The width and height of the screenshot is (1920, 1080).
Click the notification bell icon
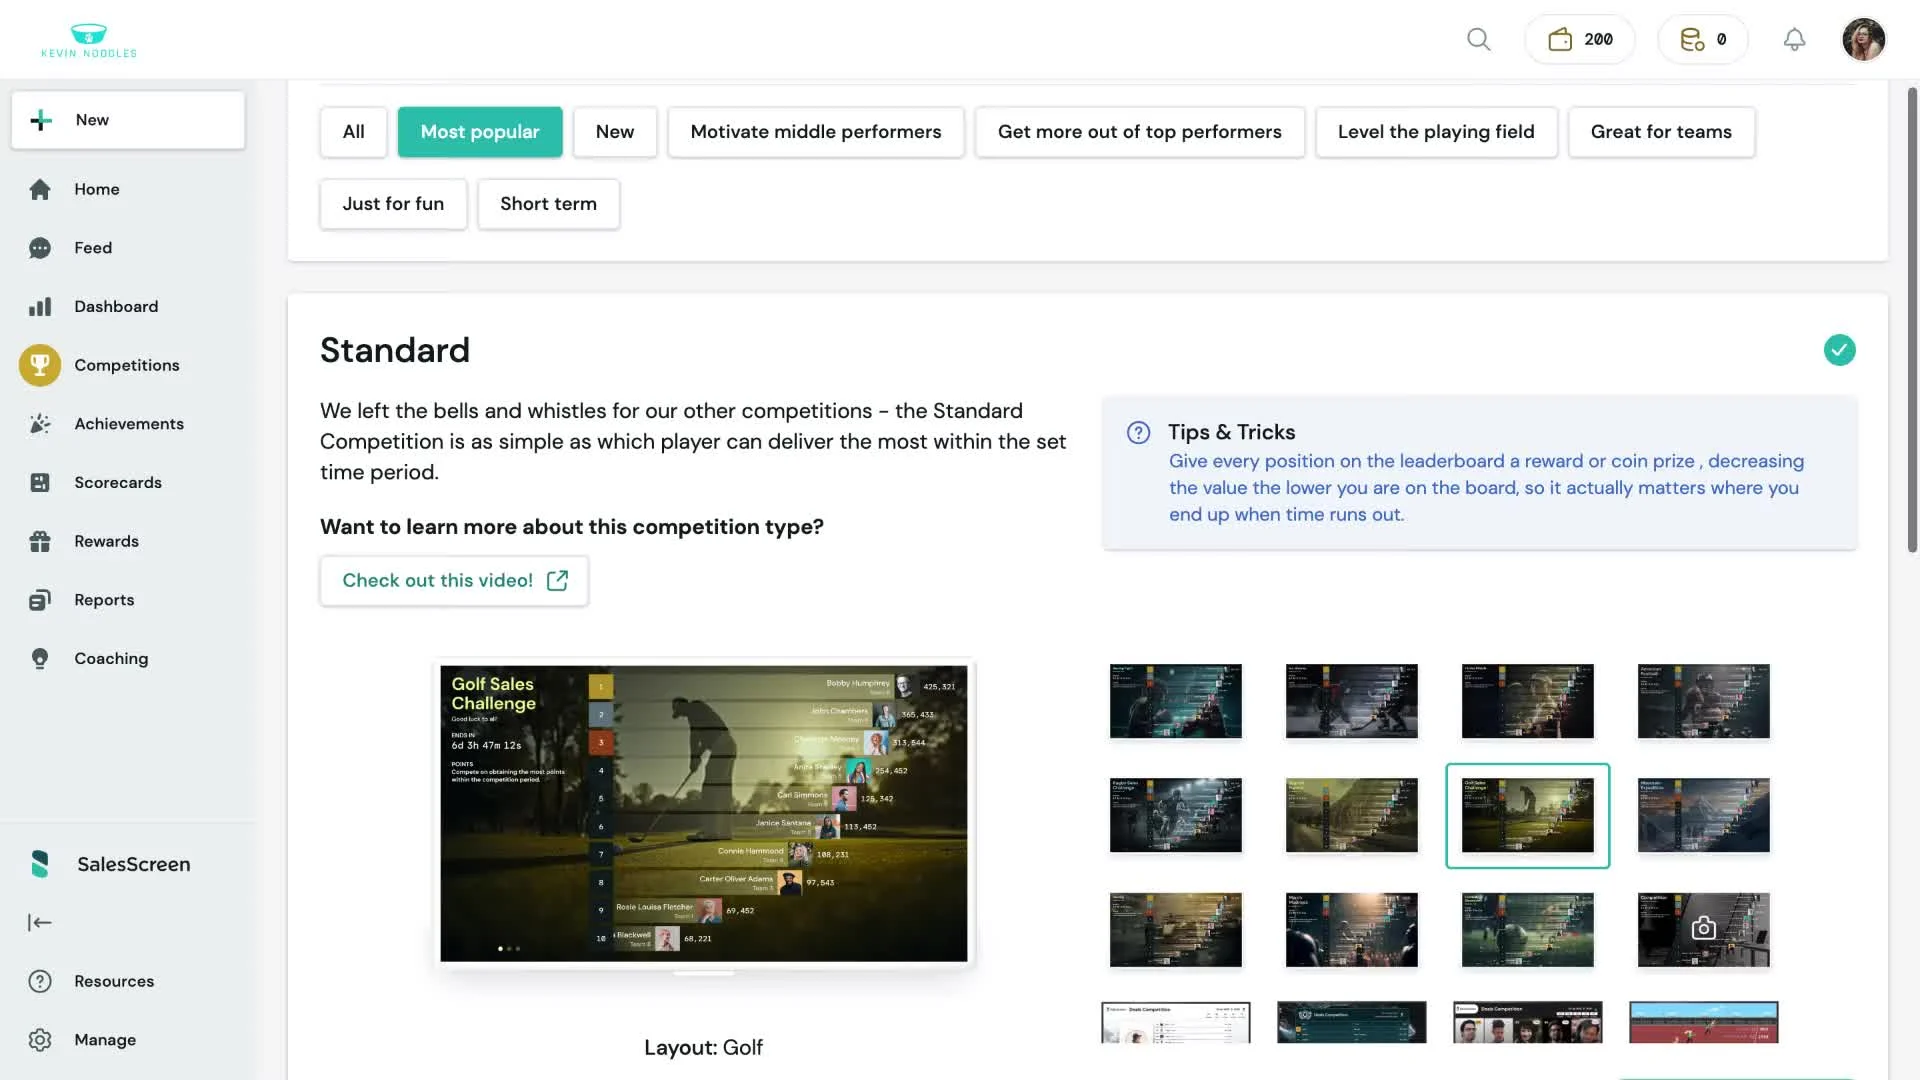(x=1794, y=39)
